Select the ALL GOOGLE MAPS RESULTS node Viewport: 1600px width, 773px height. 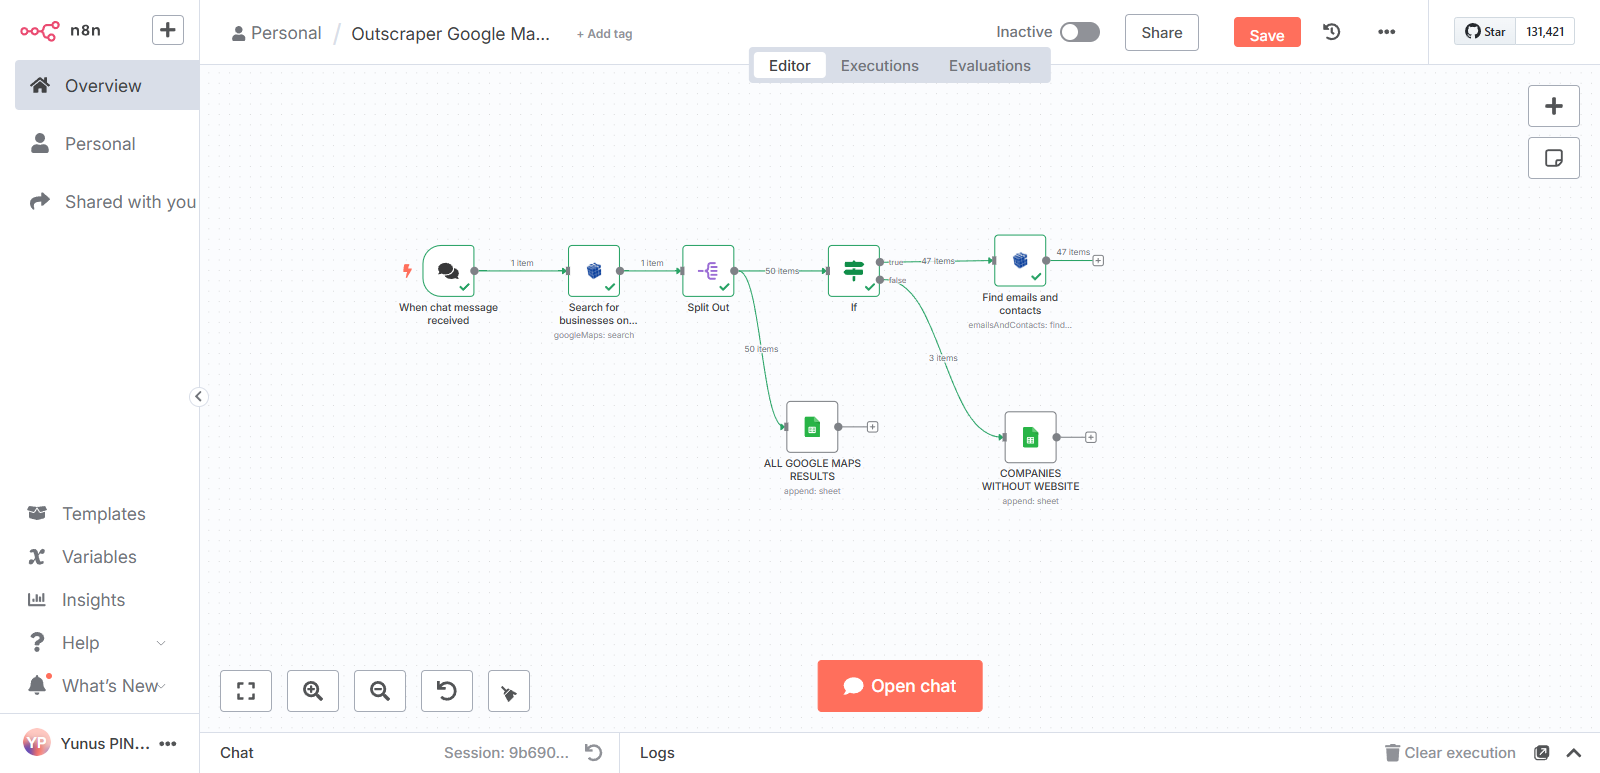[812, 427]
